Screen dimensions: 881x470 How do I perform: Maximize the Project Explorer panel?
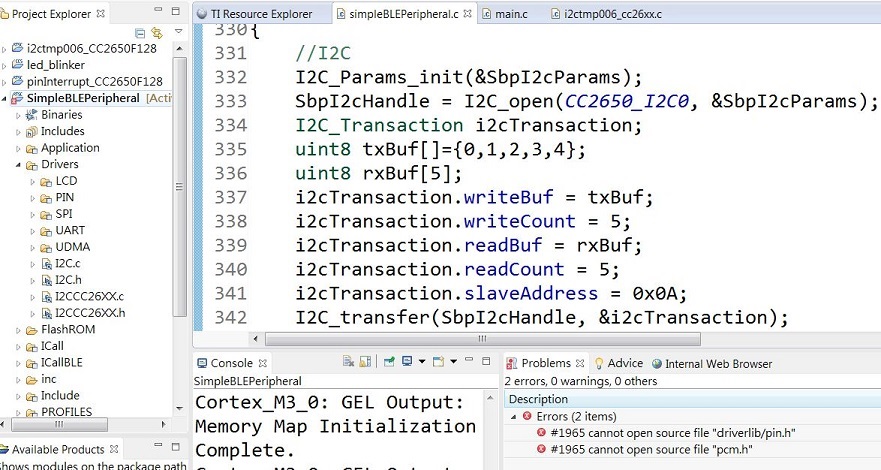click(x=176, y=11)
